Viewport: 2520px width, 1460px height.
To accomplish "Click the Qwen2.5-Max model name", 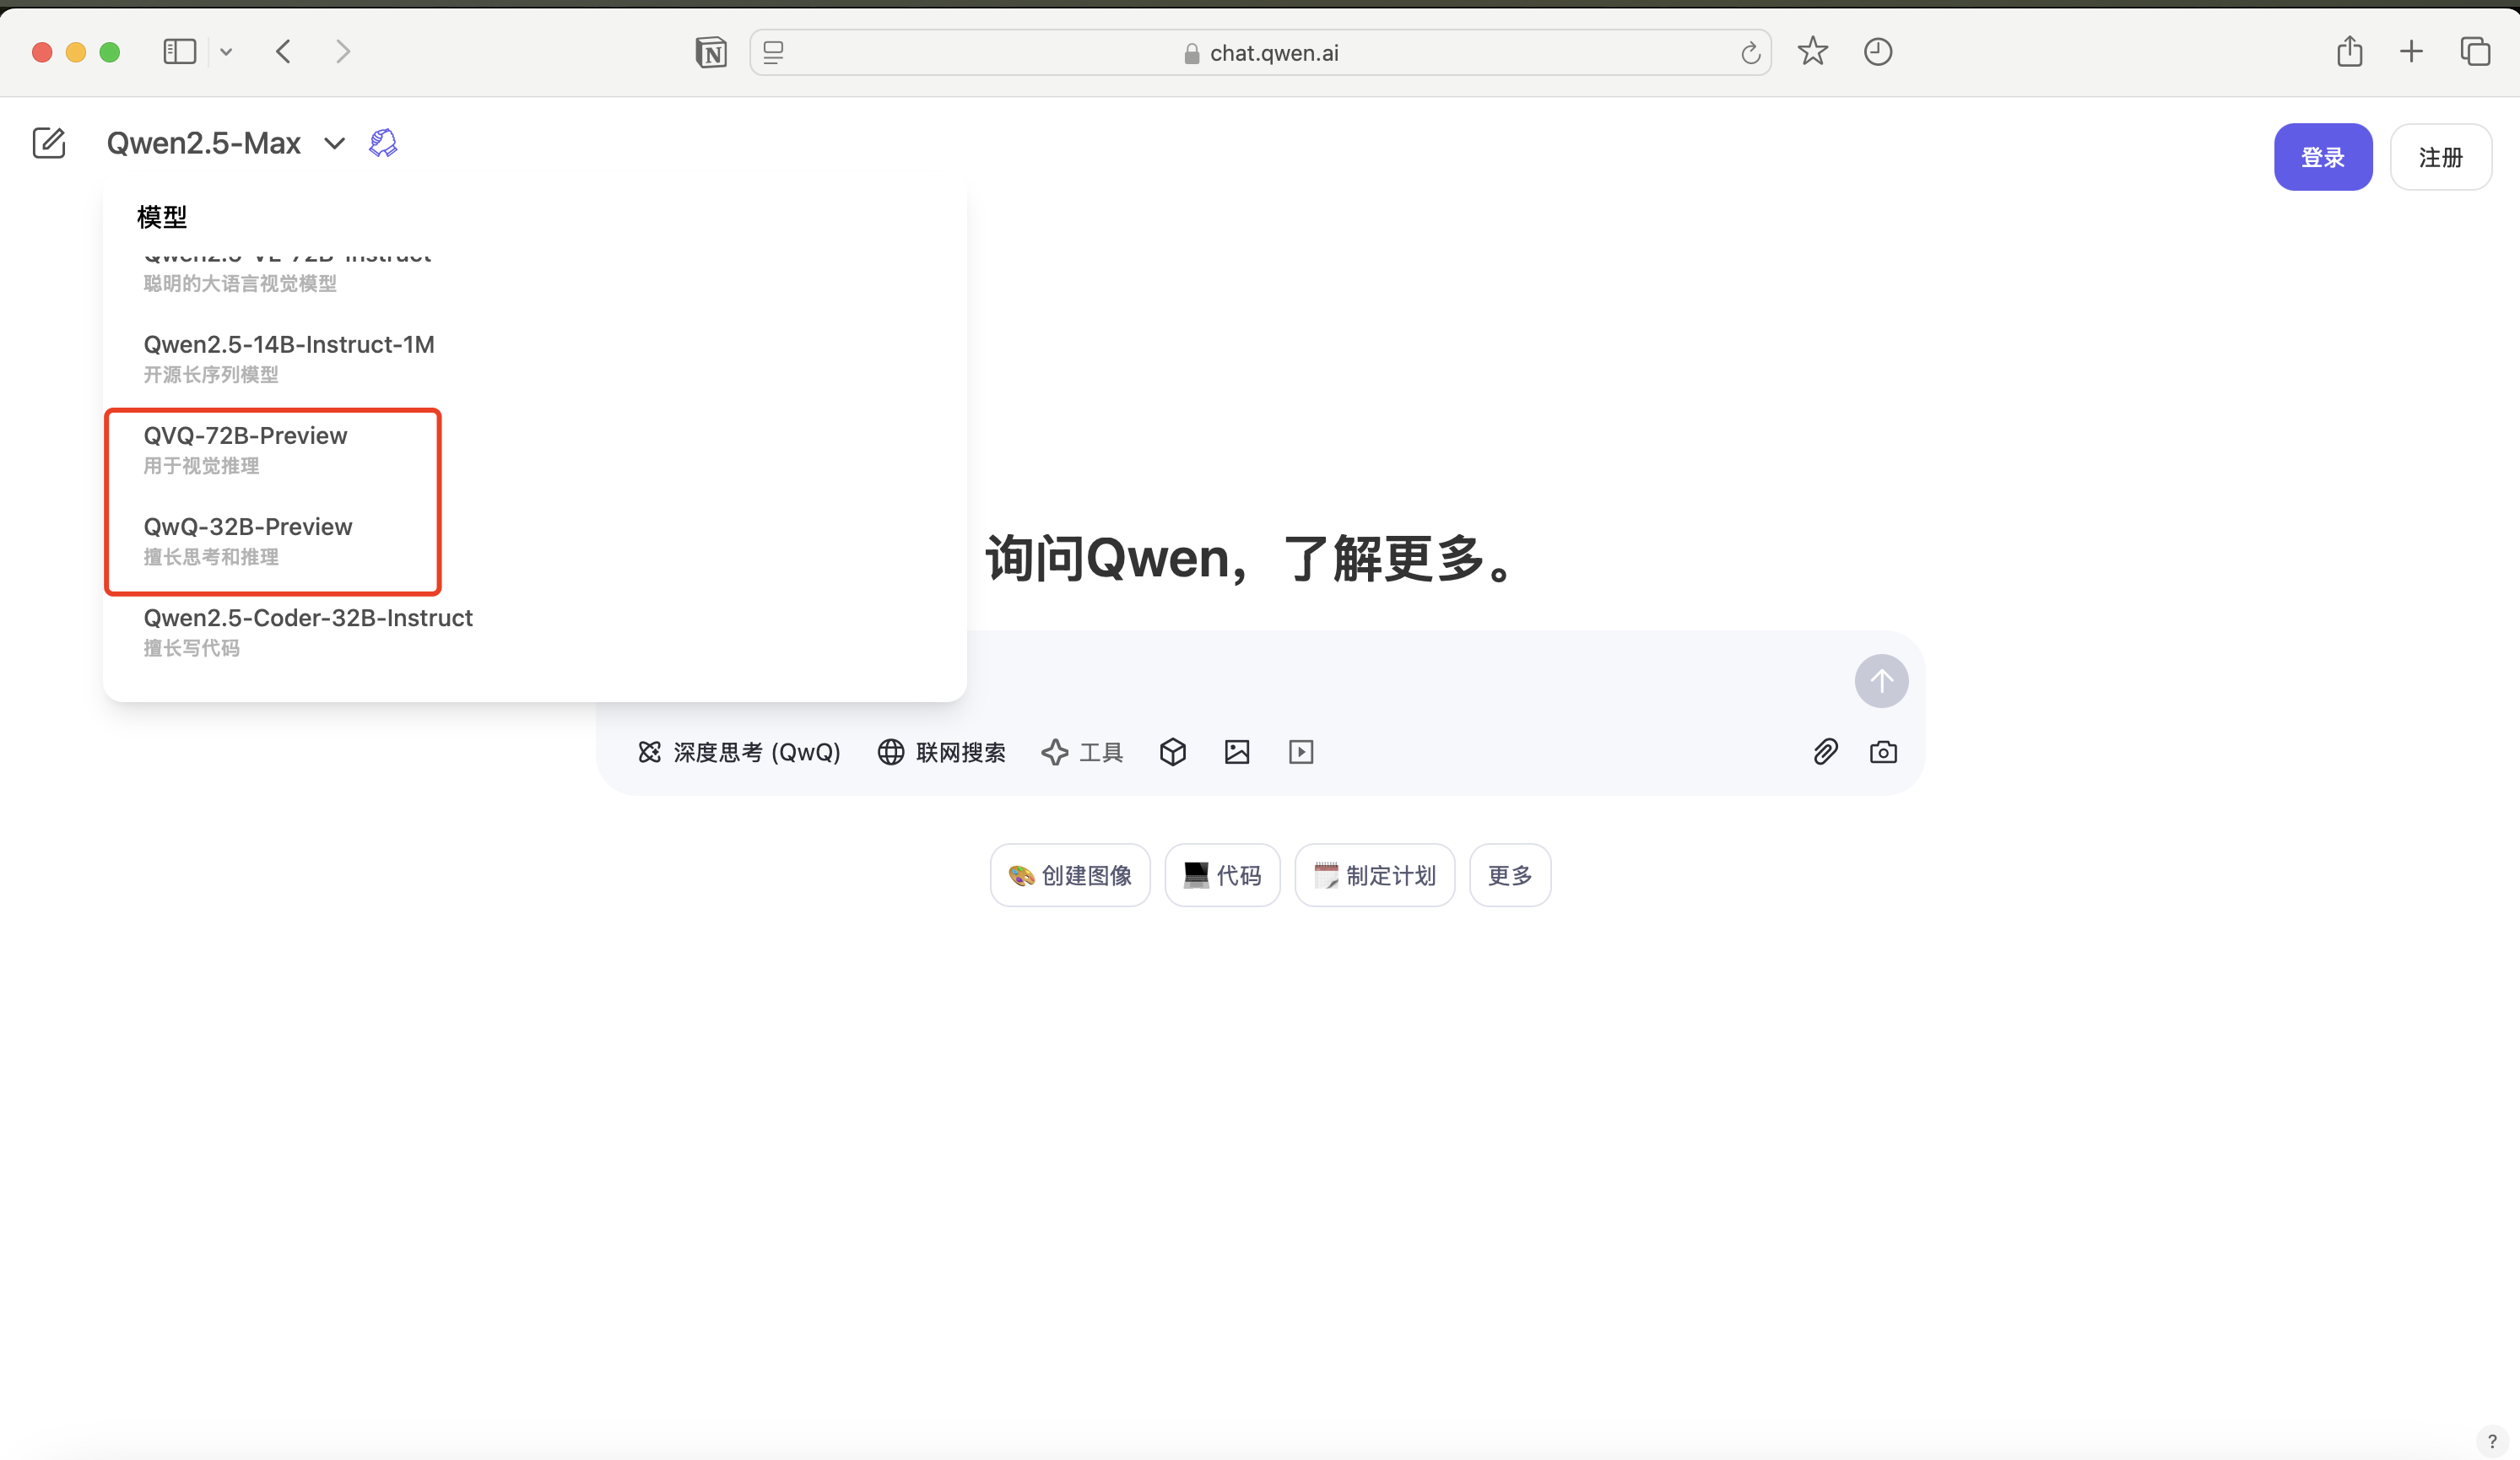I will pyautogui.click(x=204, y=143).
